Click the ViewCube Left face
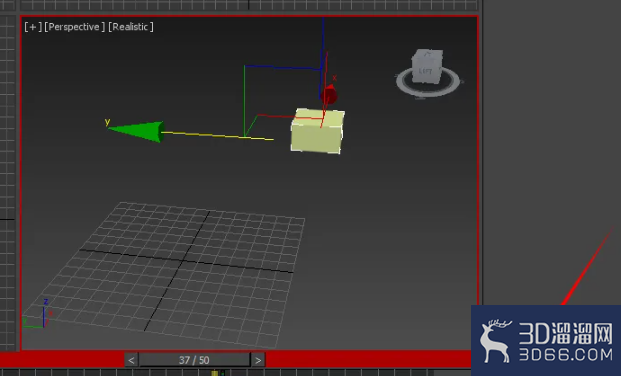The image size is (621, 376). (x=426, y=70)
